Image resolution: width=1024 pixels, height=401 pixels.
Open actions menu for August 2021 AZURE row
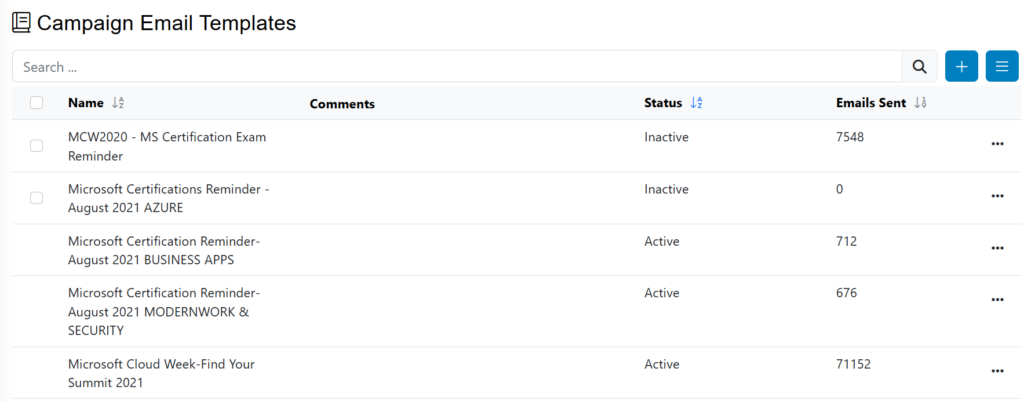coord(996,196)
